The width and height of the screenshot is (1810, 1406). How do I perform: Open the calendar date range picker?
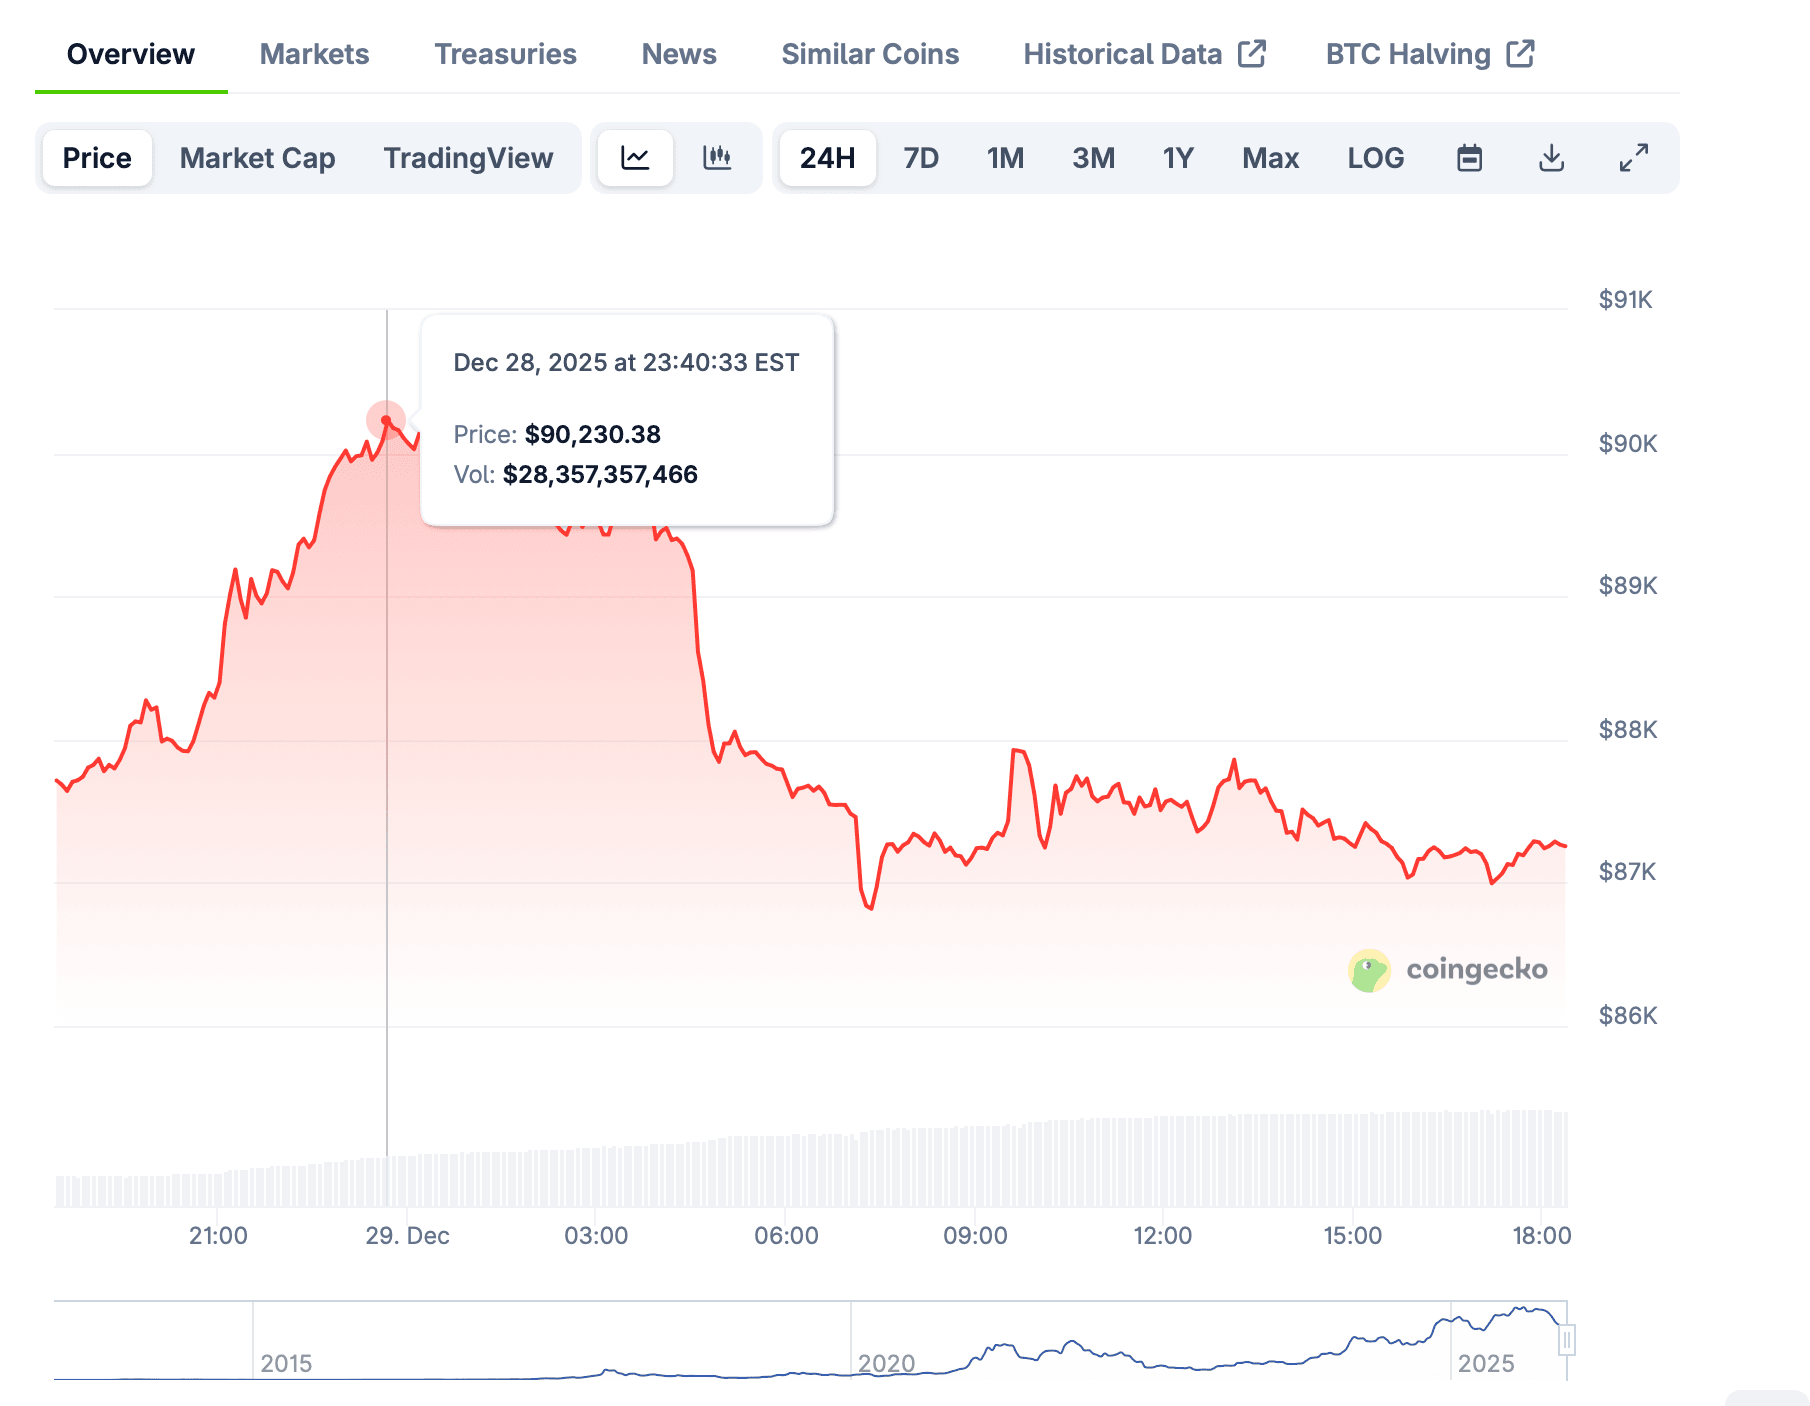(1469, 158)
